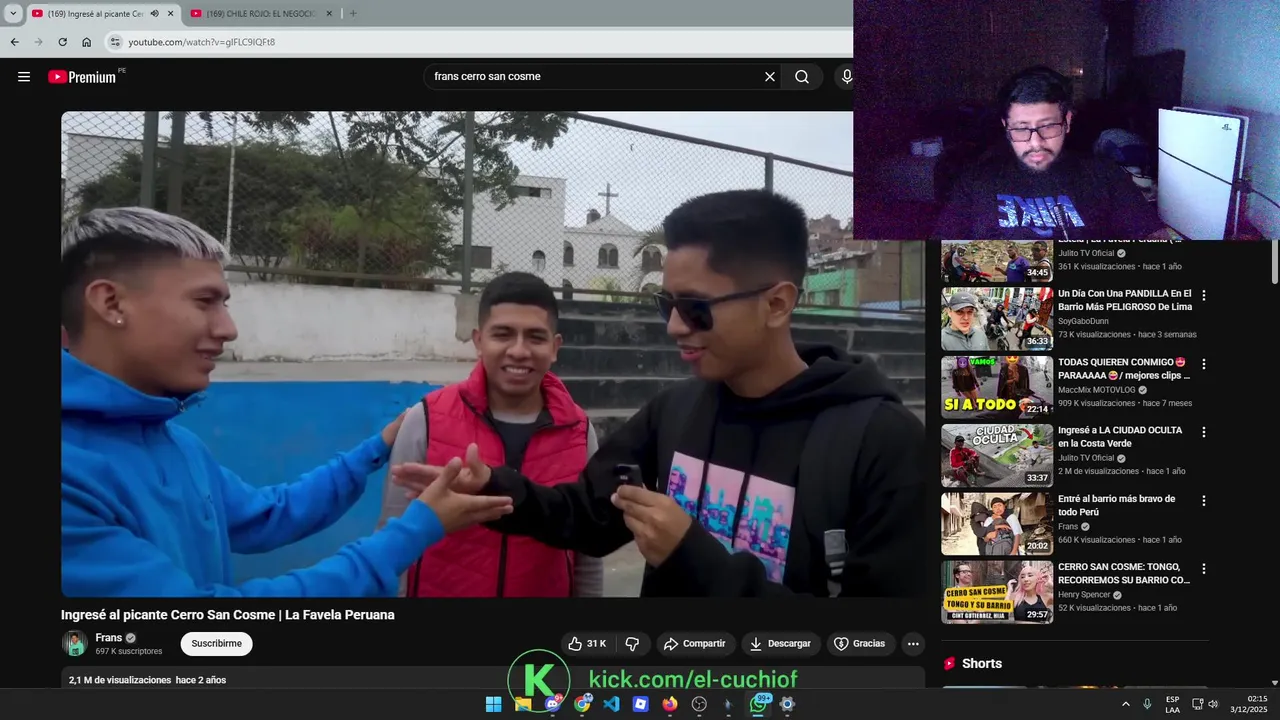The height and width of the screenshot is (720, 1280).
Task: Share the video via Compartir
Action: coord(695,644)
